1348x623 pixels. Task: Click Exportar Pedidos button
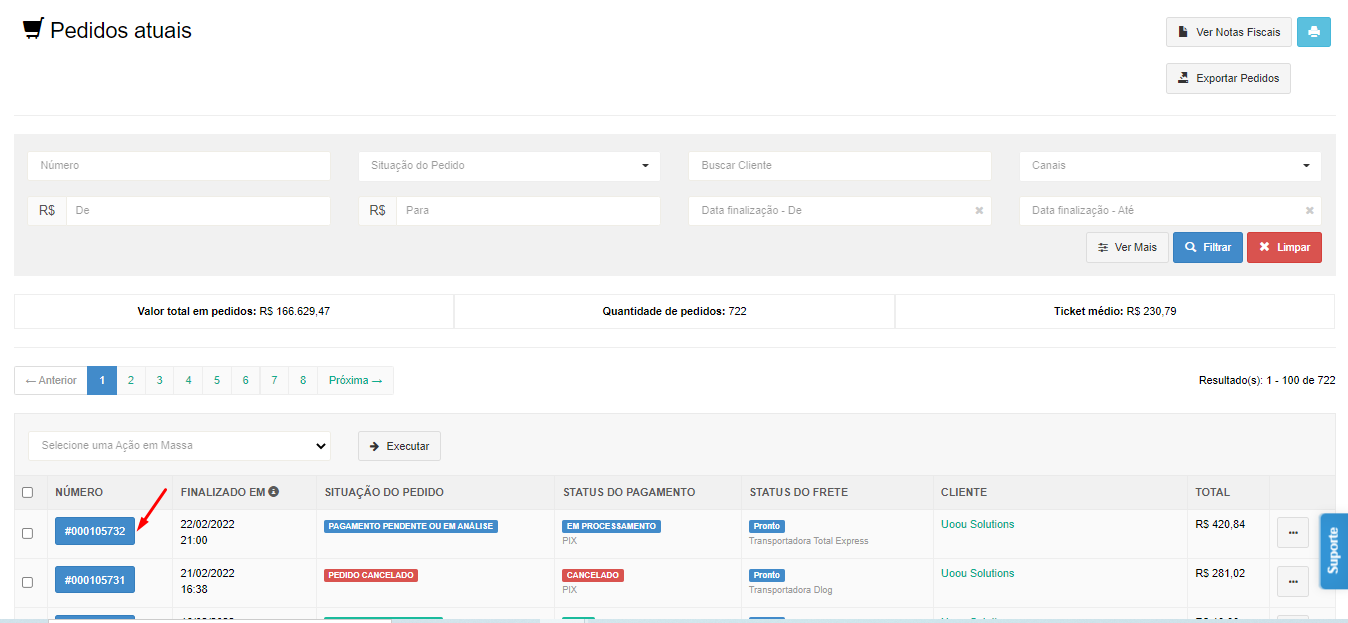click(x=1228, y=78)
